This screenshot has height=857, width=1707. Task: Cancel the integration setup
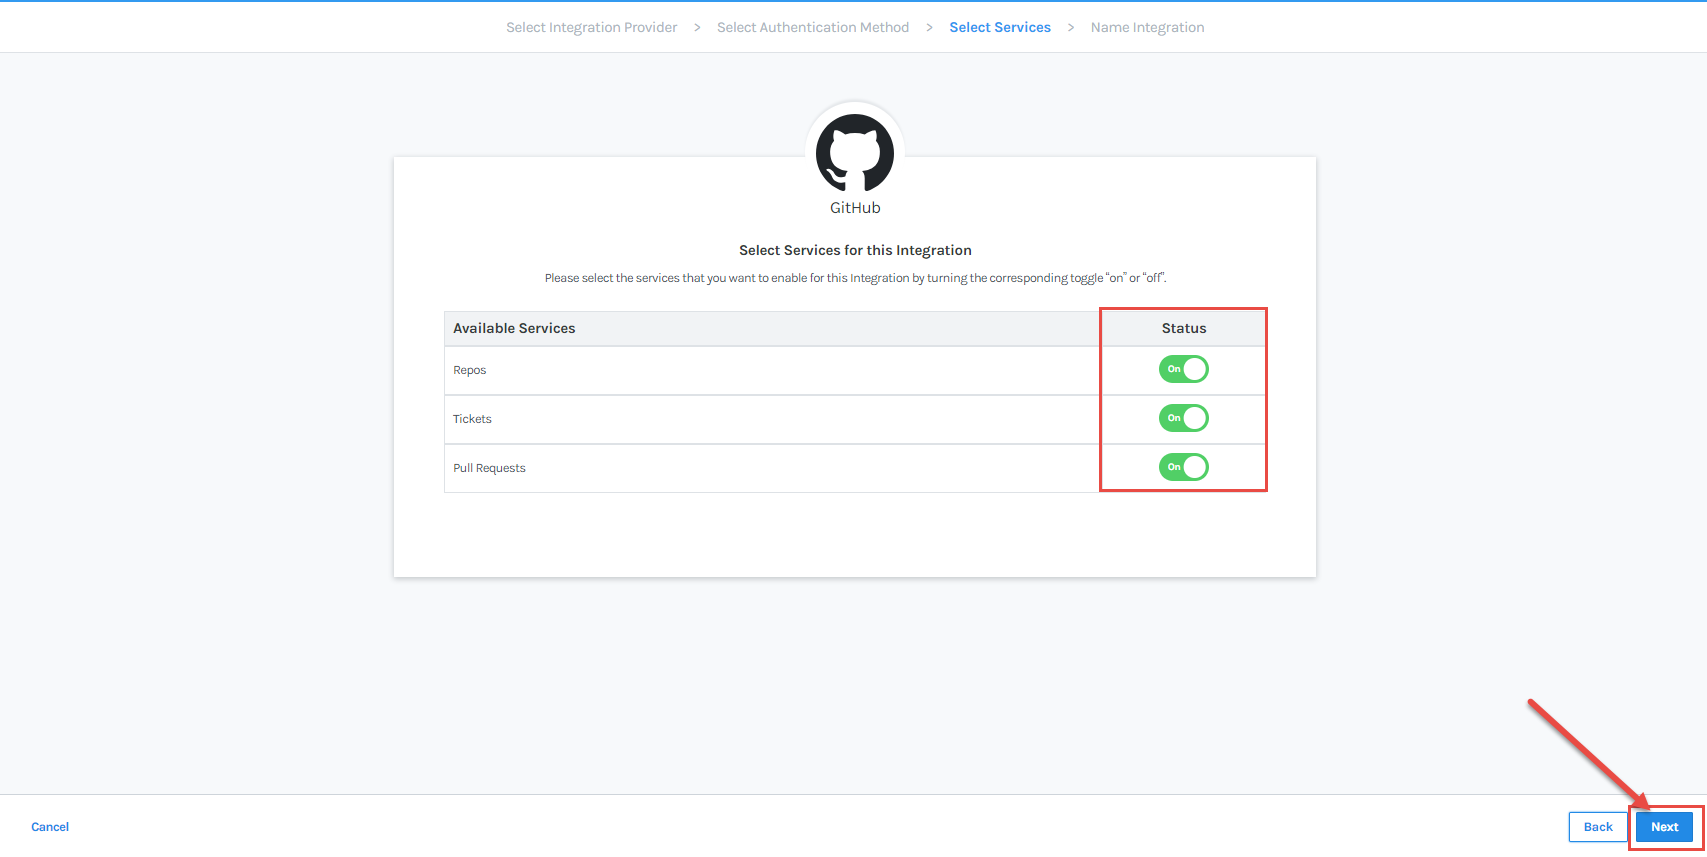[x=50, y=827]
